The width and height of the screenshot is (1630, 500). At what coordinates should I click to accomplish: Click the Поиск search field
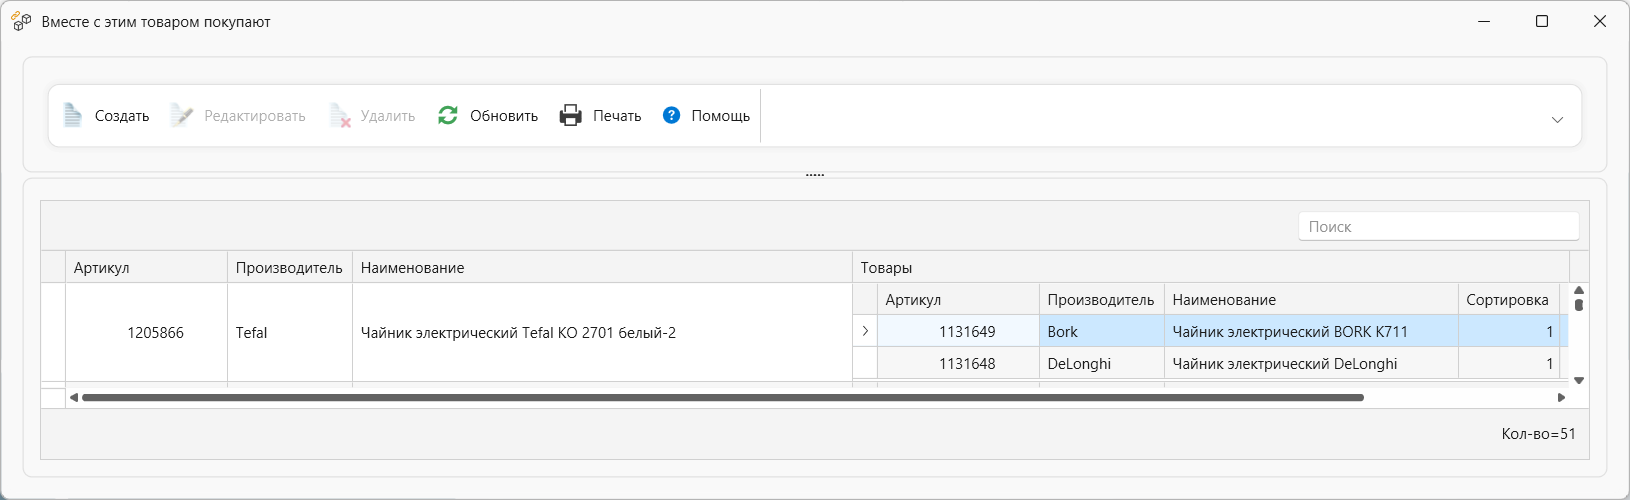1438,227
